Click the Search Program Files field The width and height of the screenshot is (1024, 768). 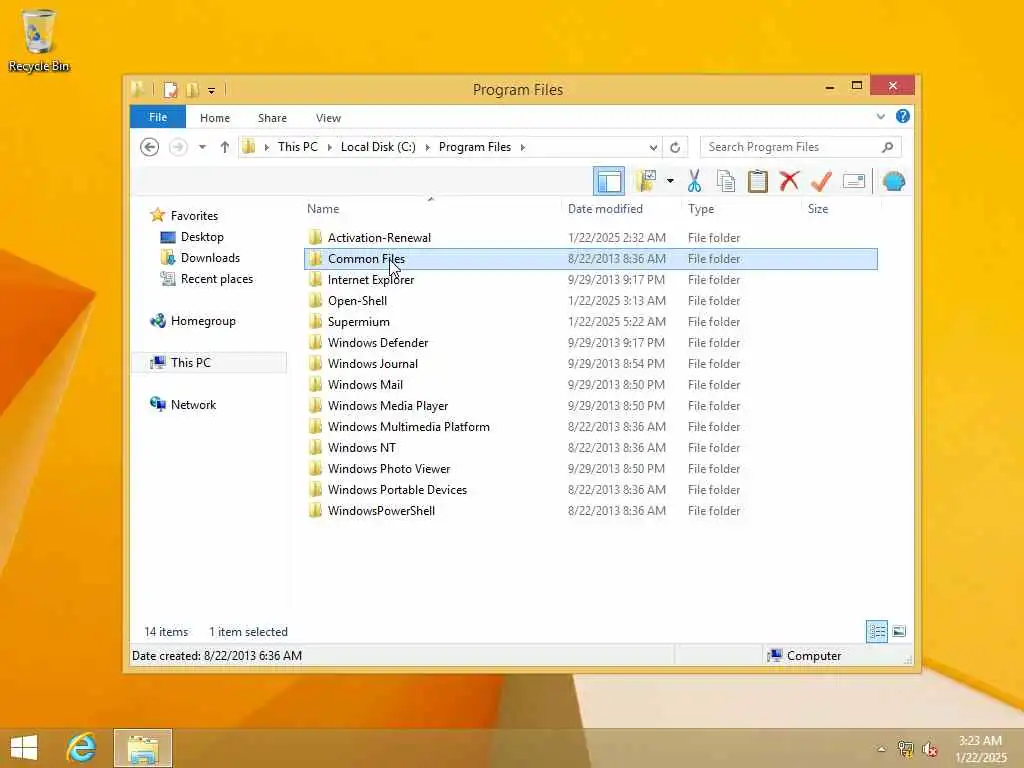[x=801, y=147]
